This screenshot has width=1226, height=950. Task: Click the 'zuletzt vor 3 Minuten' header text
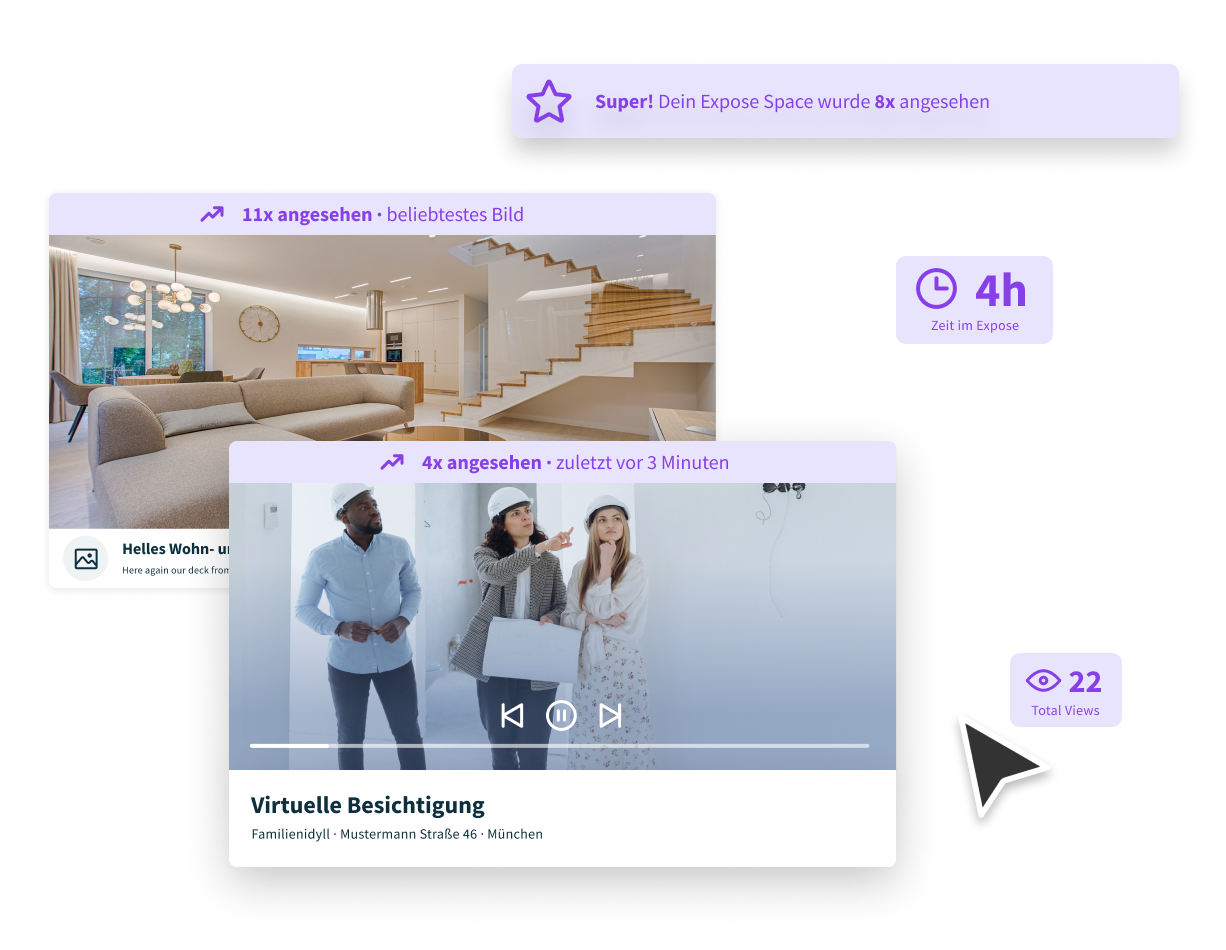(x=640, y=462)
